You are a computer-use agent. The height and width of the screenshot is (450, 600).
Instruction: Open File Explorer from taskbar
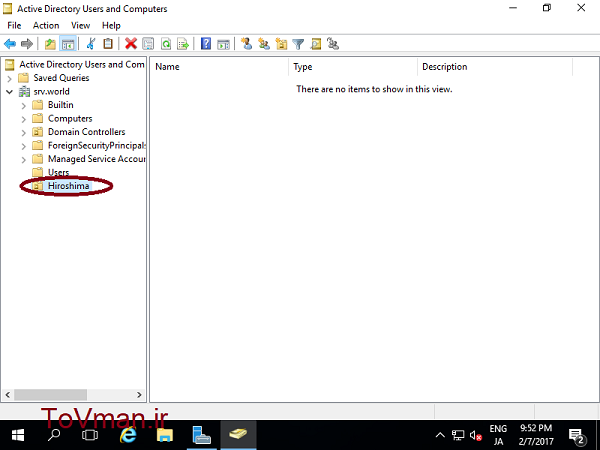click(165, 435)
